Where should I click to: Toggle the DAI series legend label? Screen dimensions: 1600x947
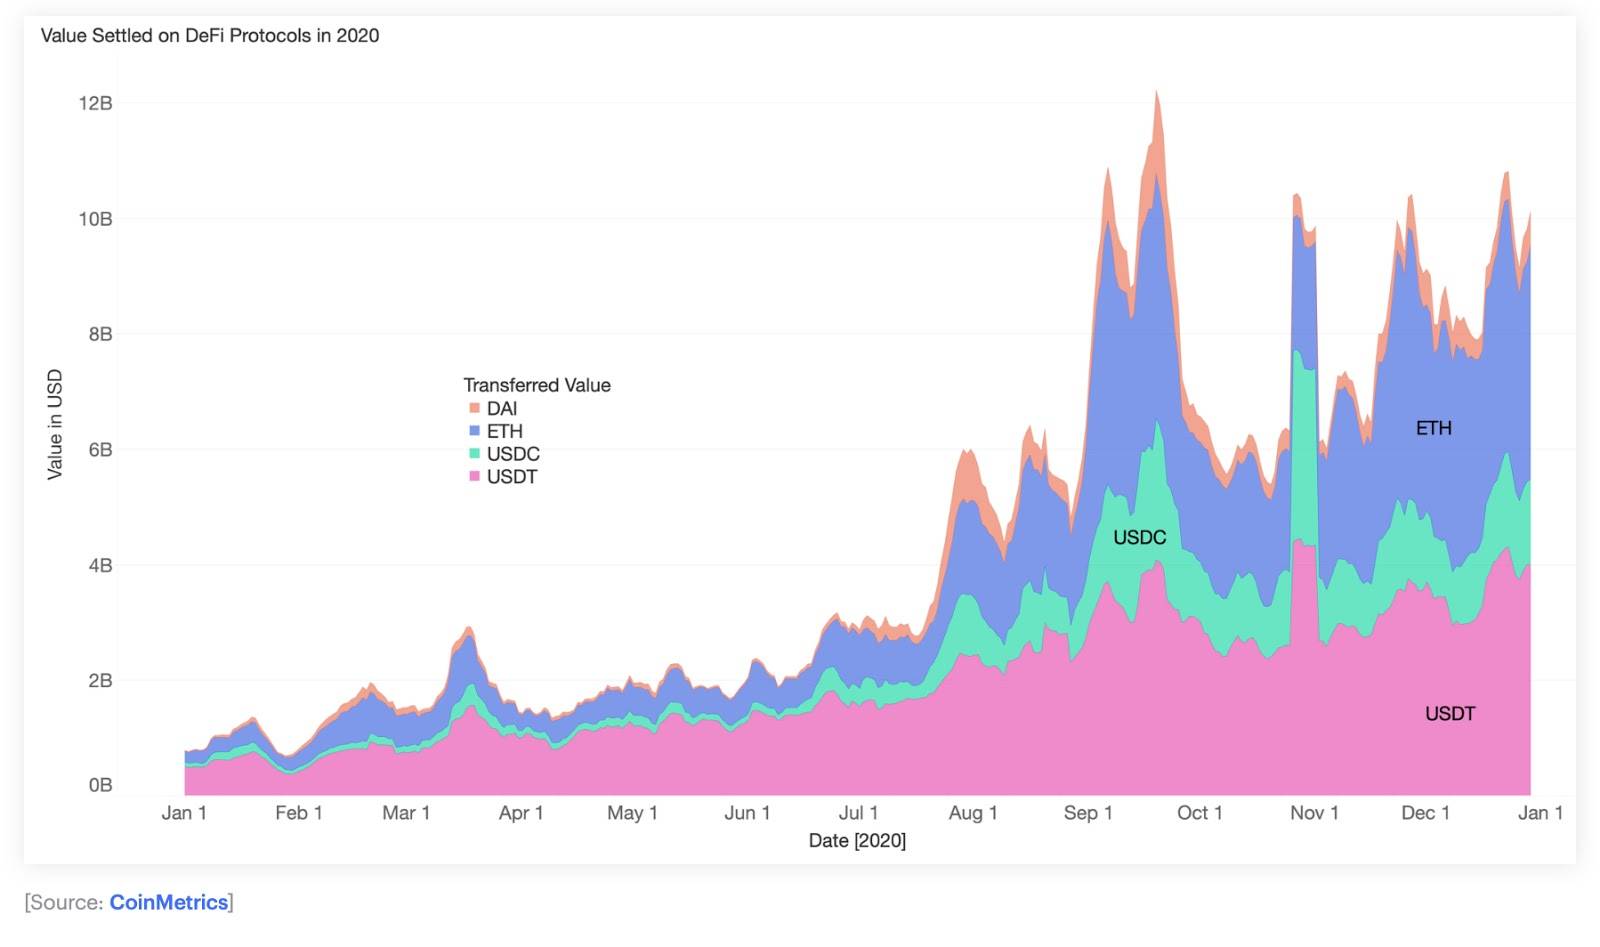pos(502,408)
